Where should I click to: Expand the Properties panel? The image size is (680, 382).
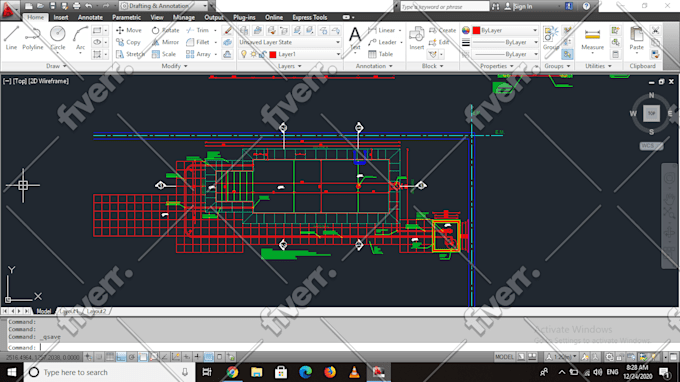(x=497, y=66)
